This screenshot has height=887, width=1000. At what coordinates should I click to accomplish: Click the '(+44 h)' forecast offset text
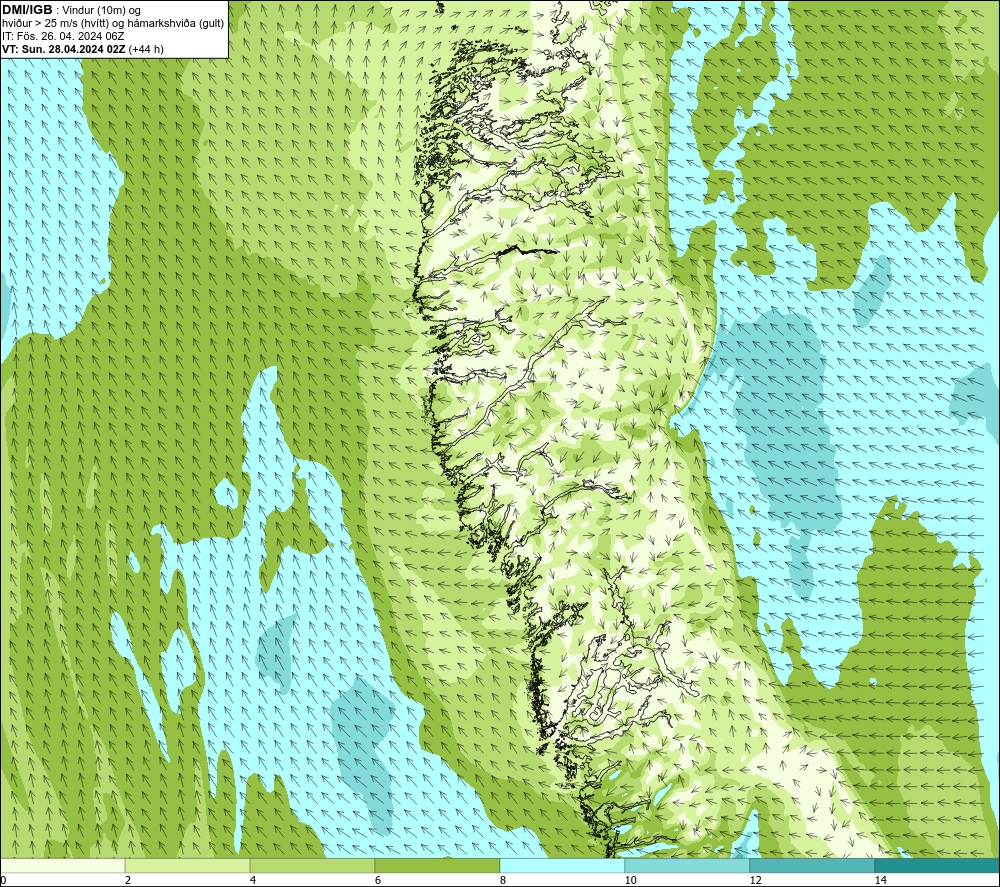(146, 49)
